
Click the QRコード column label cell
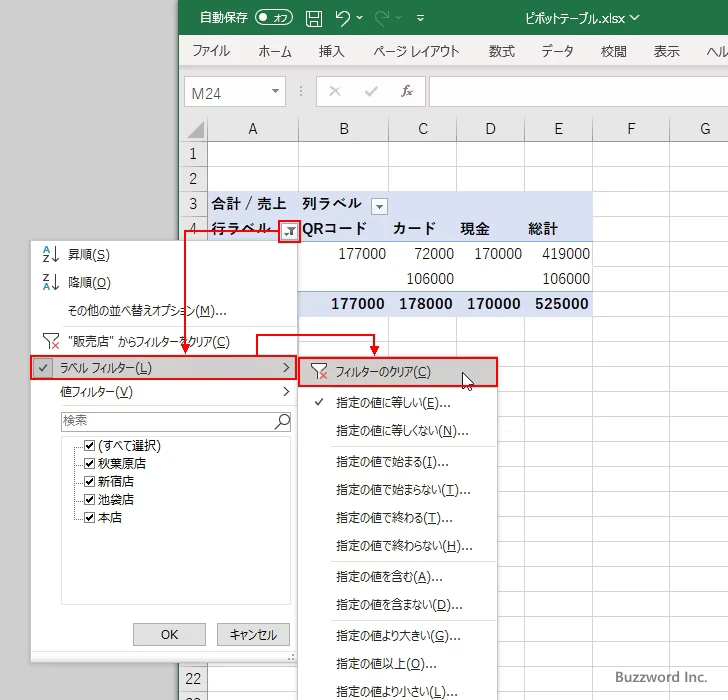point(344,229)
